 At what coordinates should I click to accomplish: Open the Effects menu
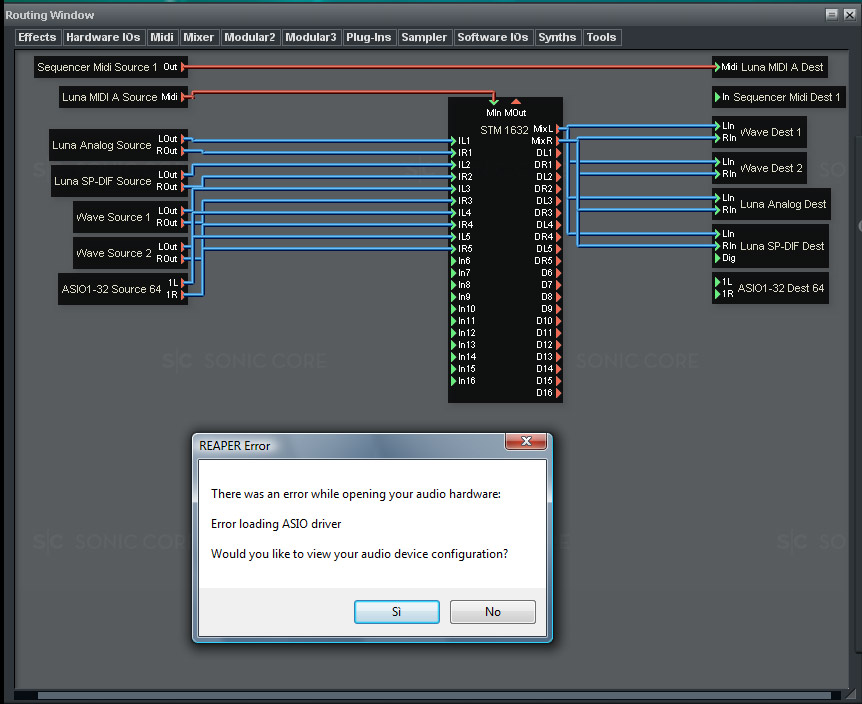tap(38, 37)
